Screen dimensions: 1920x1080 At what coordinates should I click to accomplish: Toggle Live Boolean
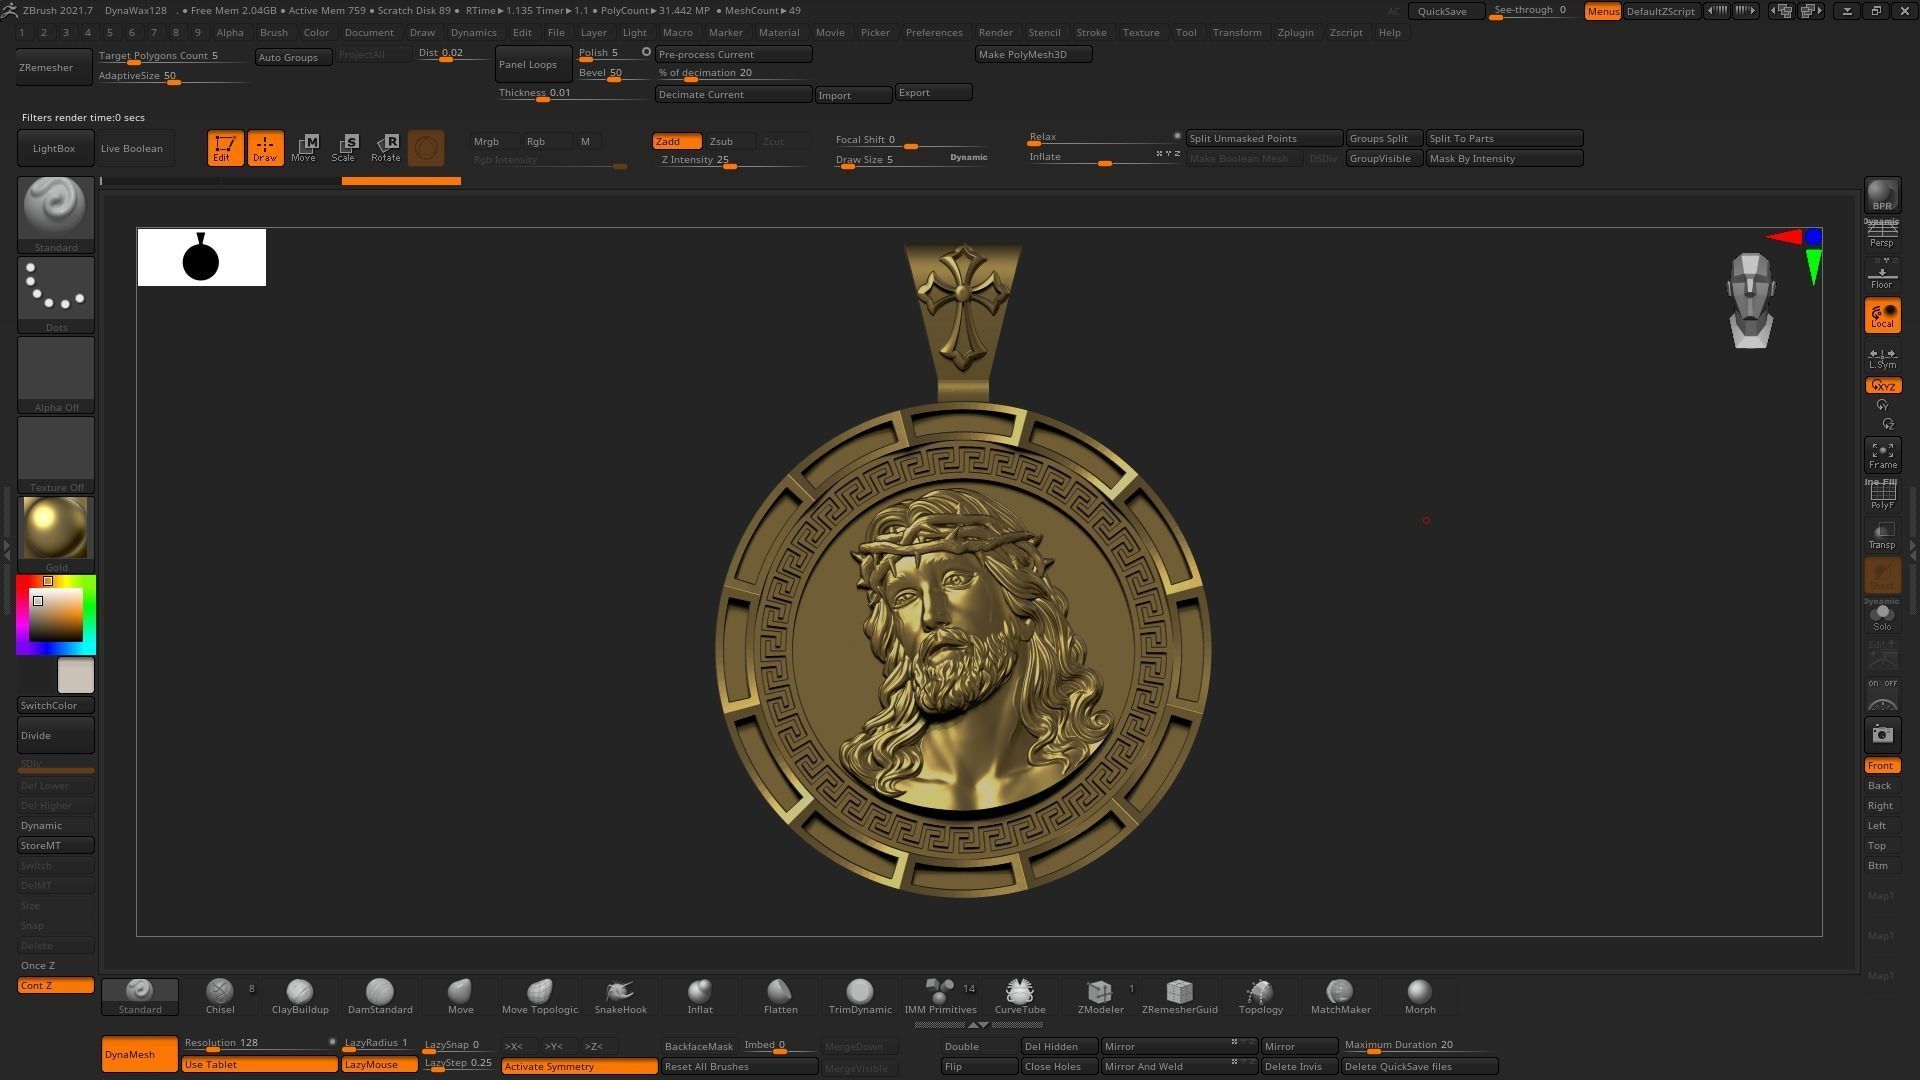pyautogui.click(x=135, y=148)
